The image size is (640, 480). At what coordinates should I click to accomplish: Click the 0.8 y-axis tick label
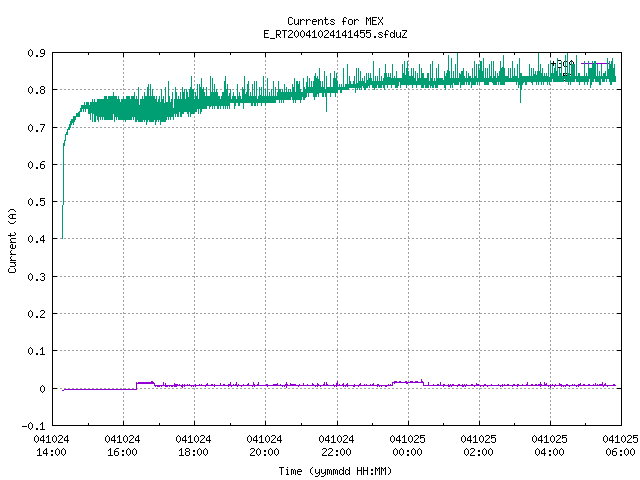click(36, 90)
